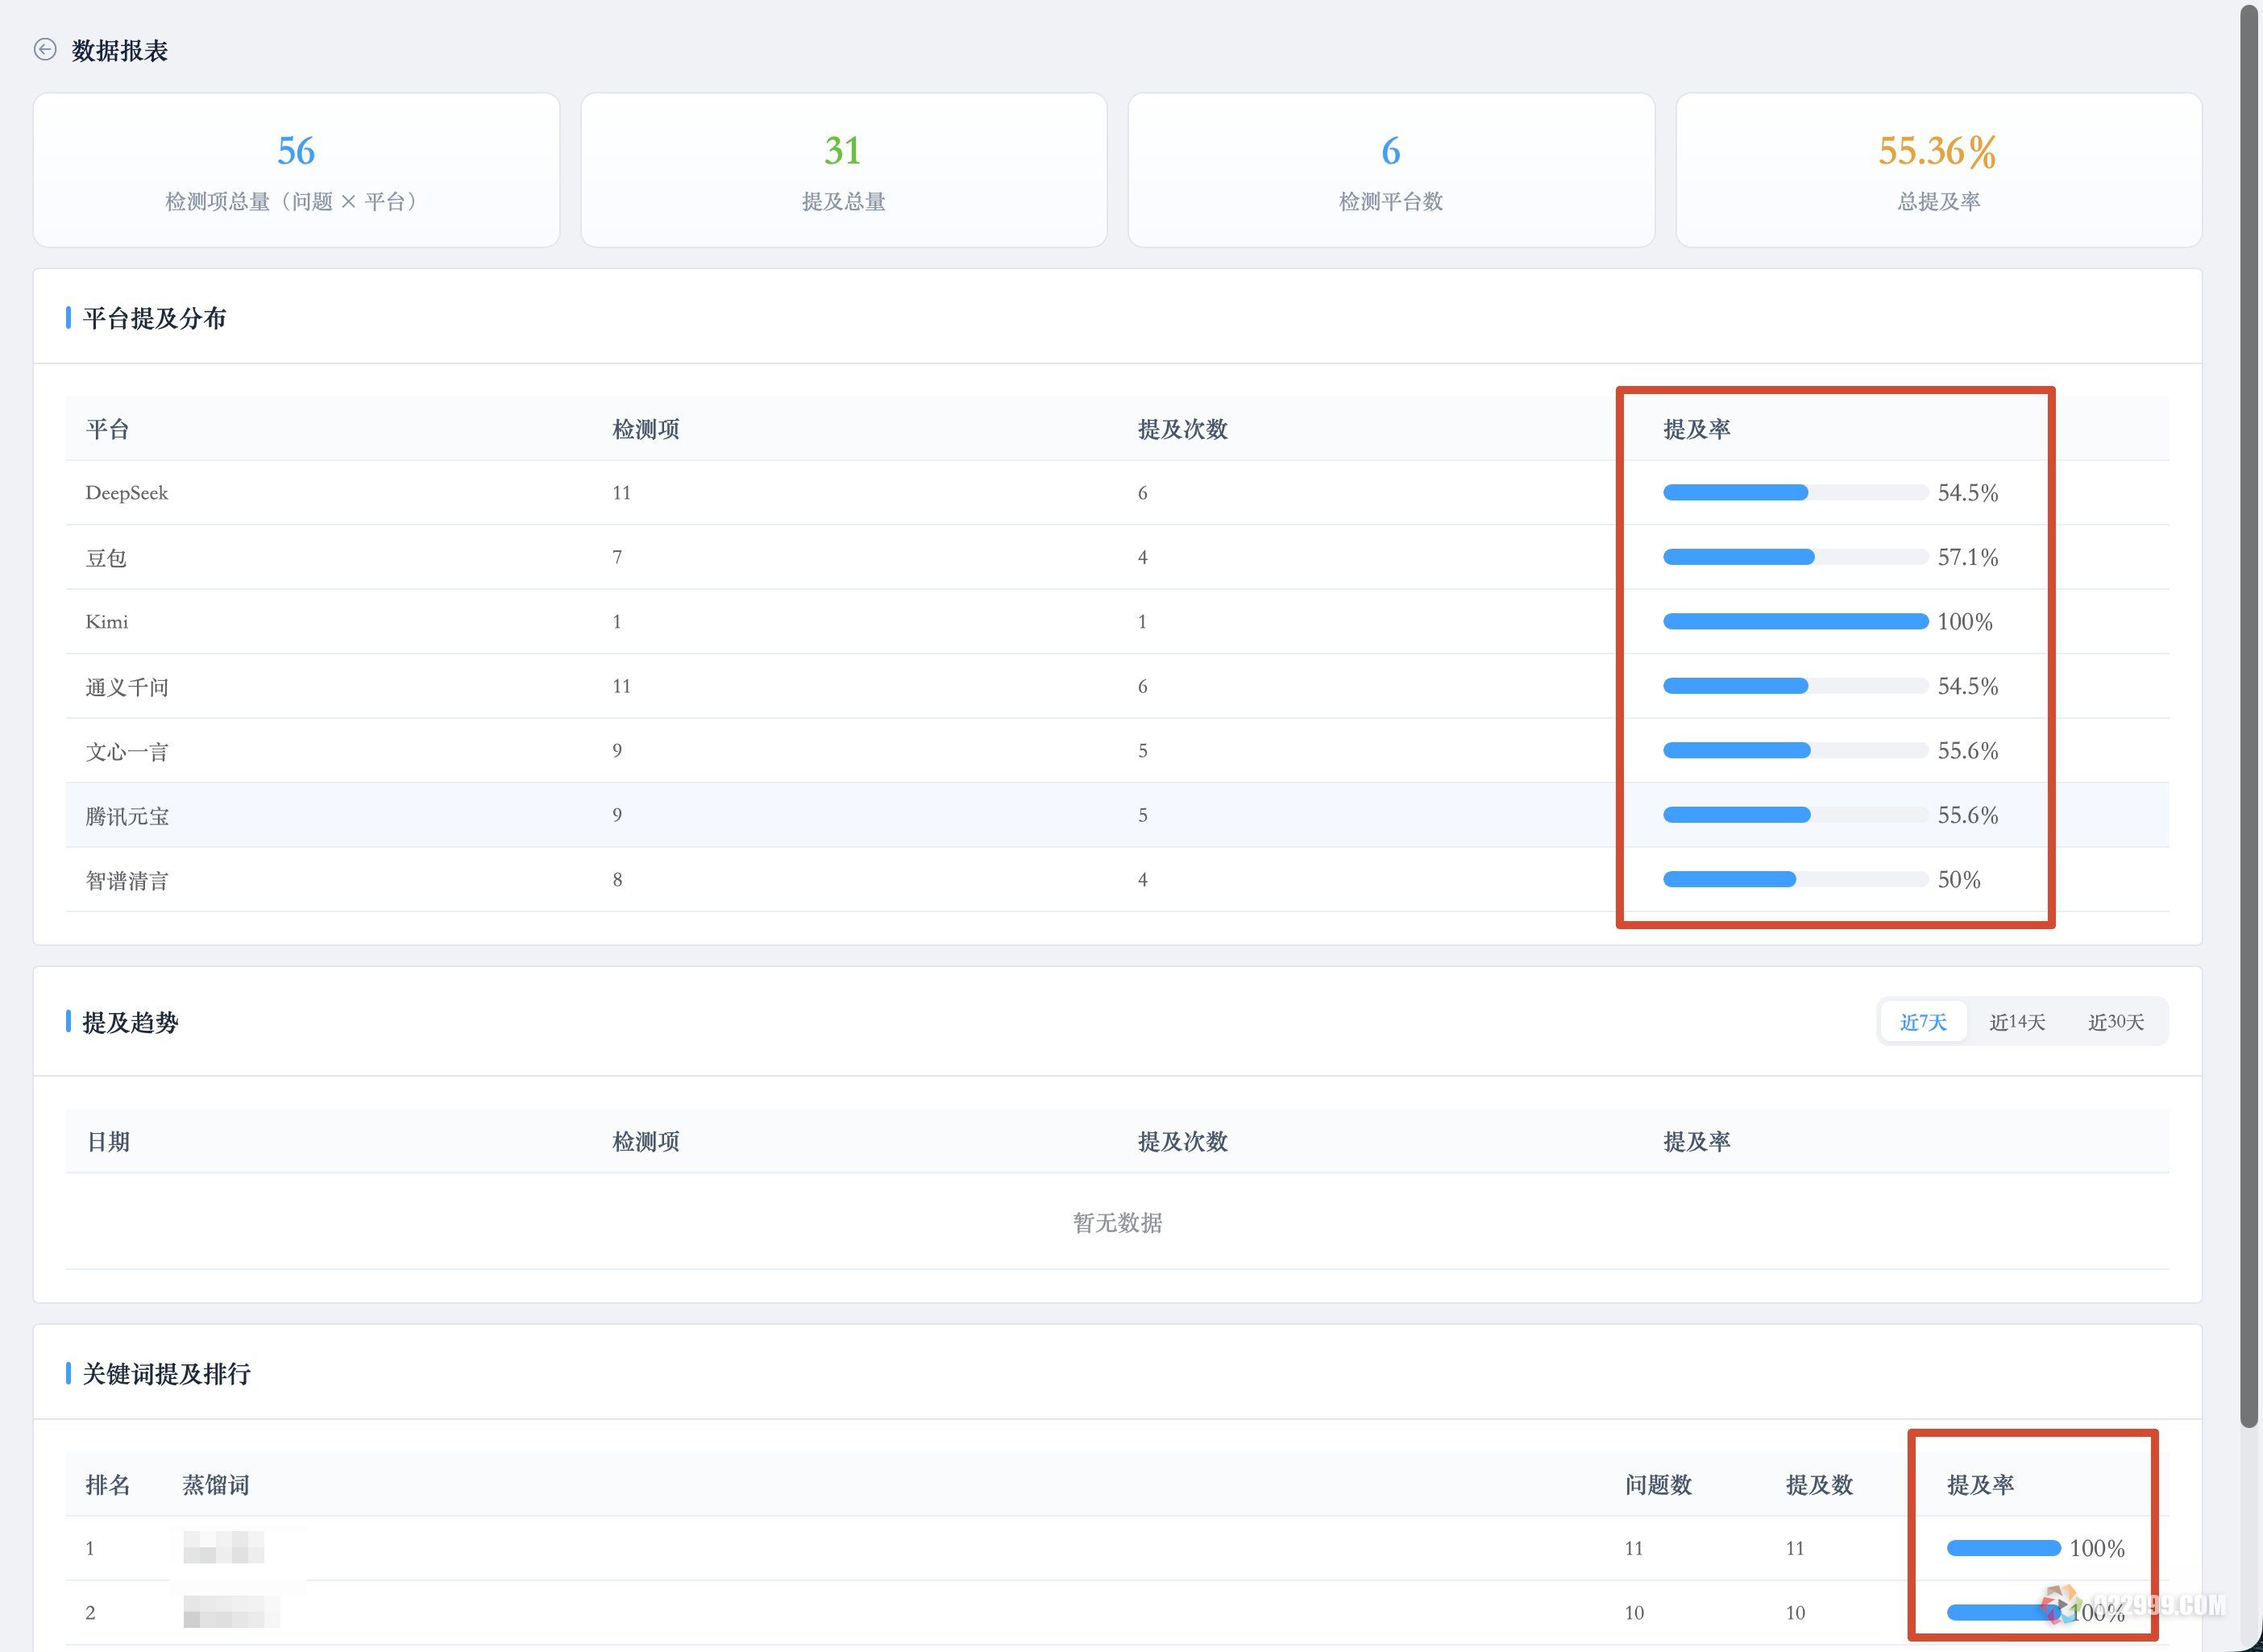Viewport: 2263px width, 1652px height.
Task: Click the blurred keyword in rank 1 row
Action: [x=223, y=1548]
